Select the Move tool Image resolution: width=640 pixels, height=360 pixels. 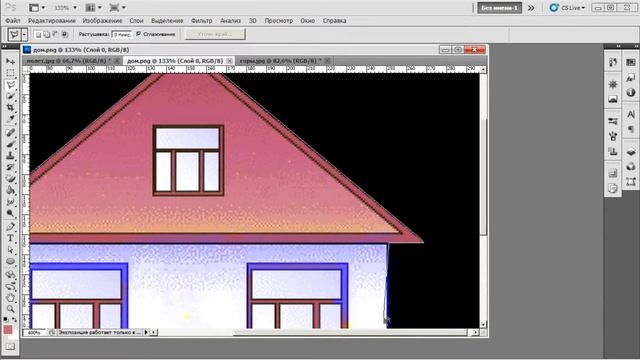pos(11,62)
